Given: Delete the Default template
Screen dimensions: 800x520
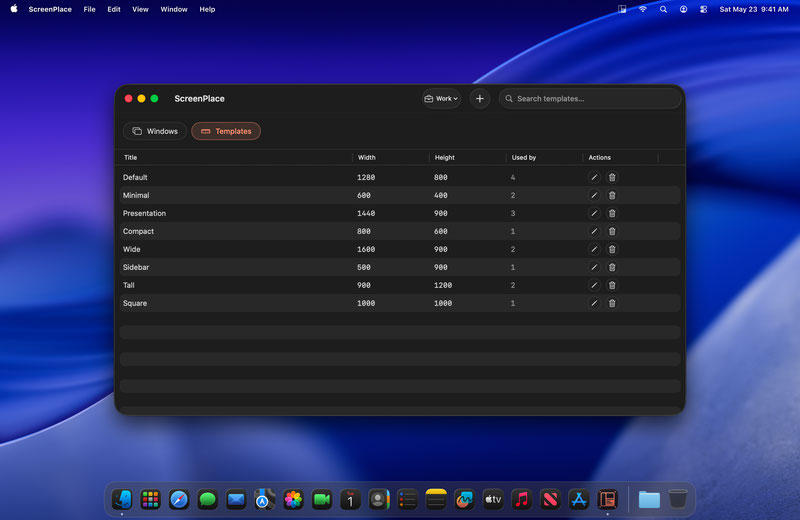Looking at the screenshot, I should 612,177.
